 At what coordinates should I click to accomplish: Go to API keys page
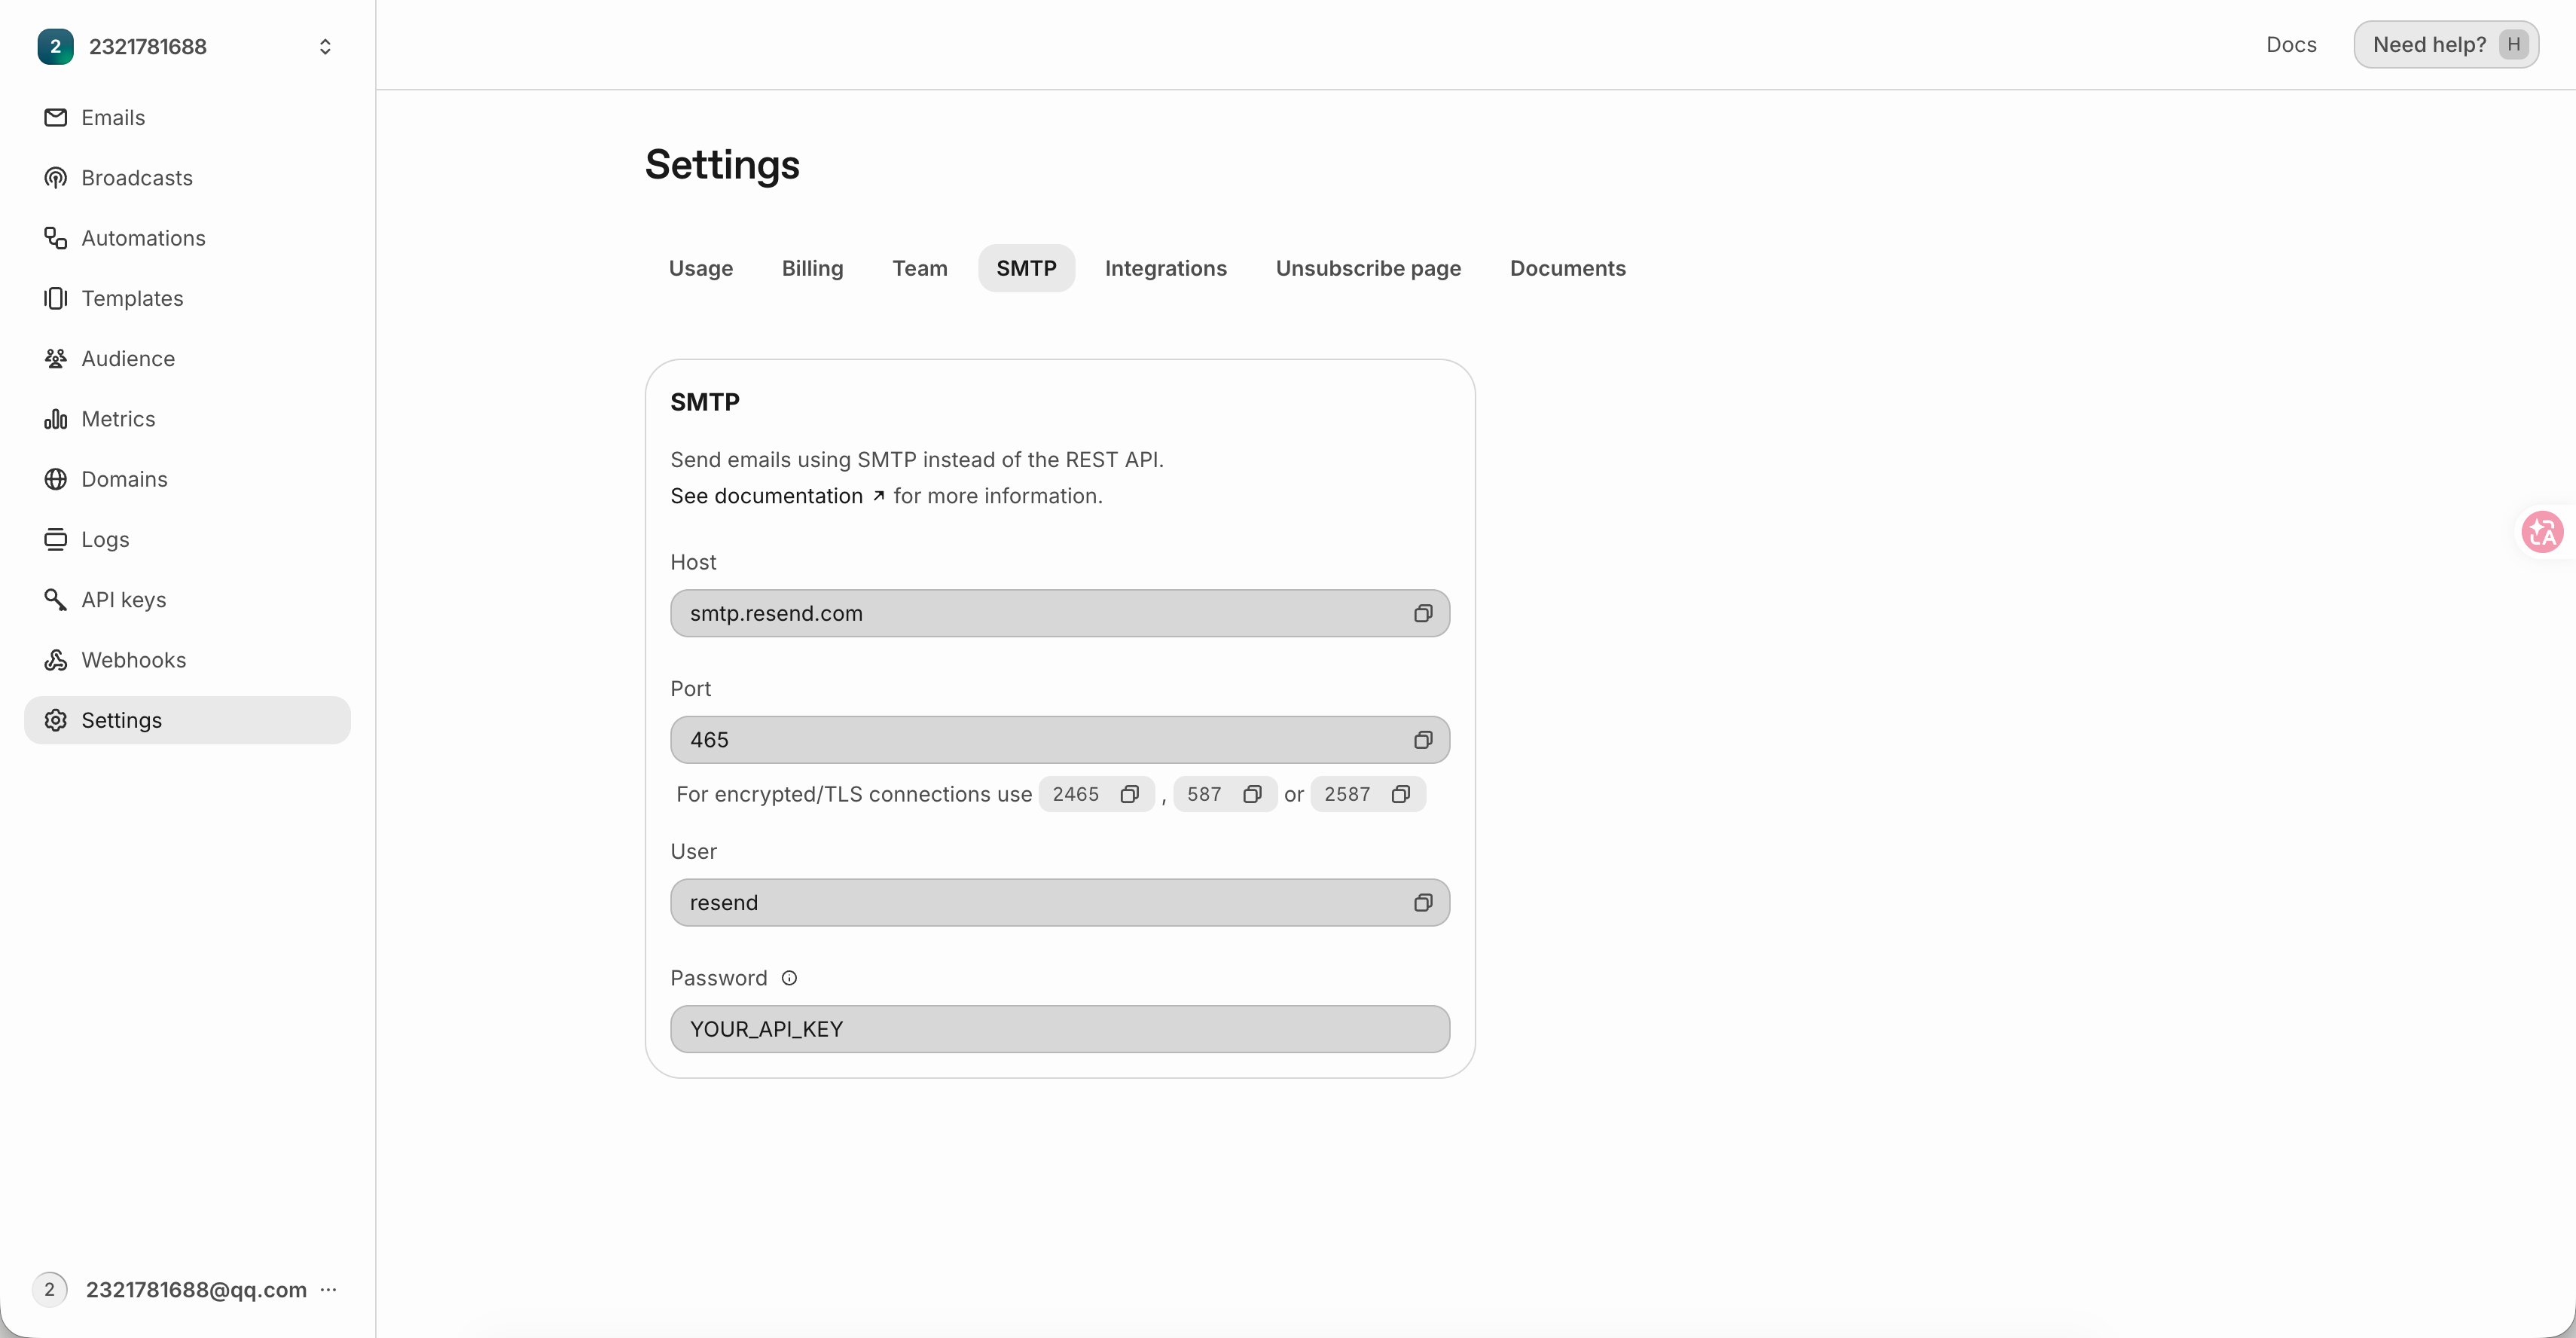click(x=187, y=600)
